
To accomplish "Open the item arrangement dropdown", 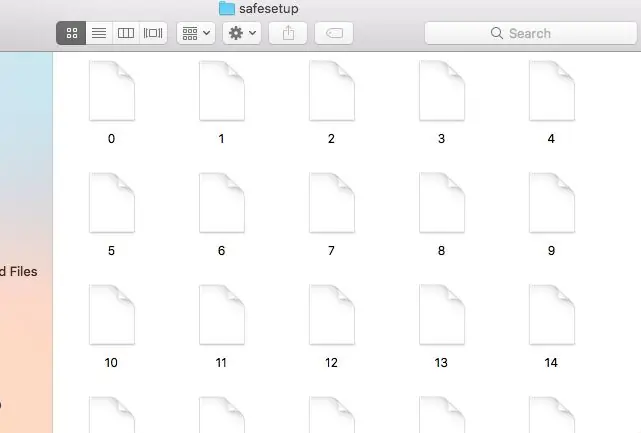I will tap(196, 33).
